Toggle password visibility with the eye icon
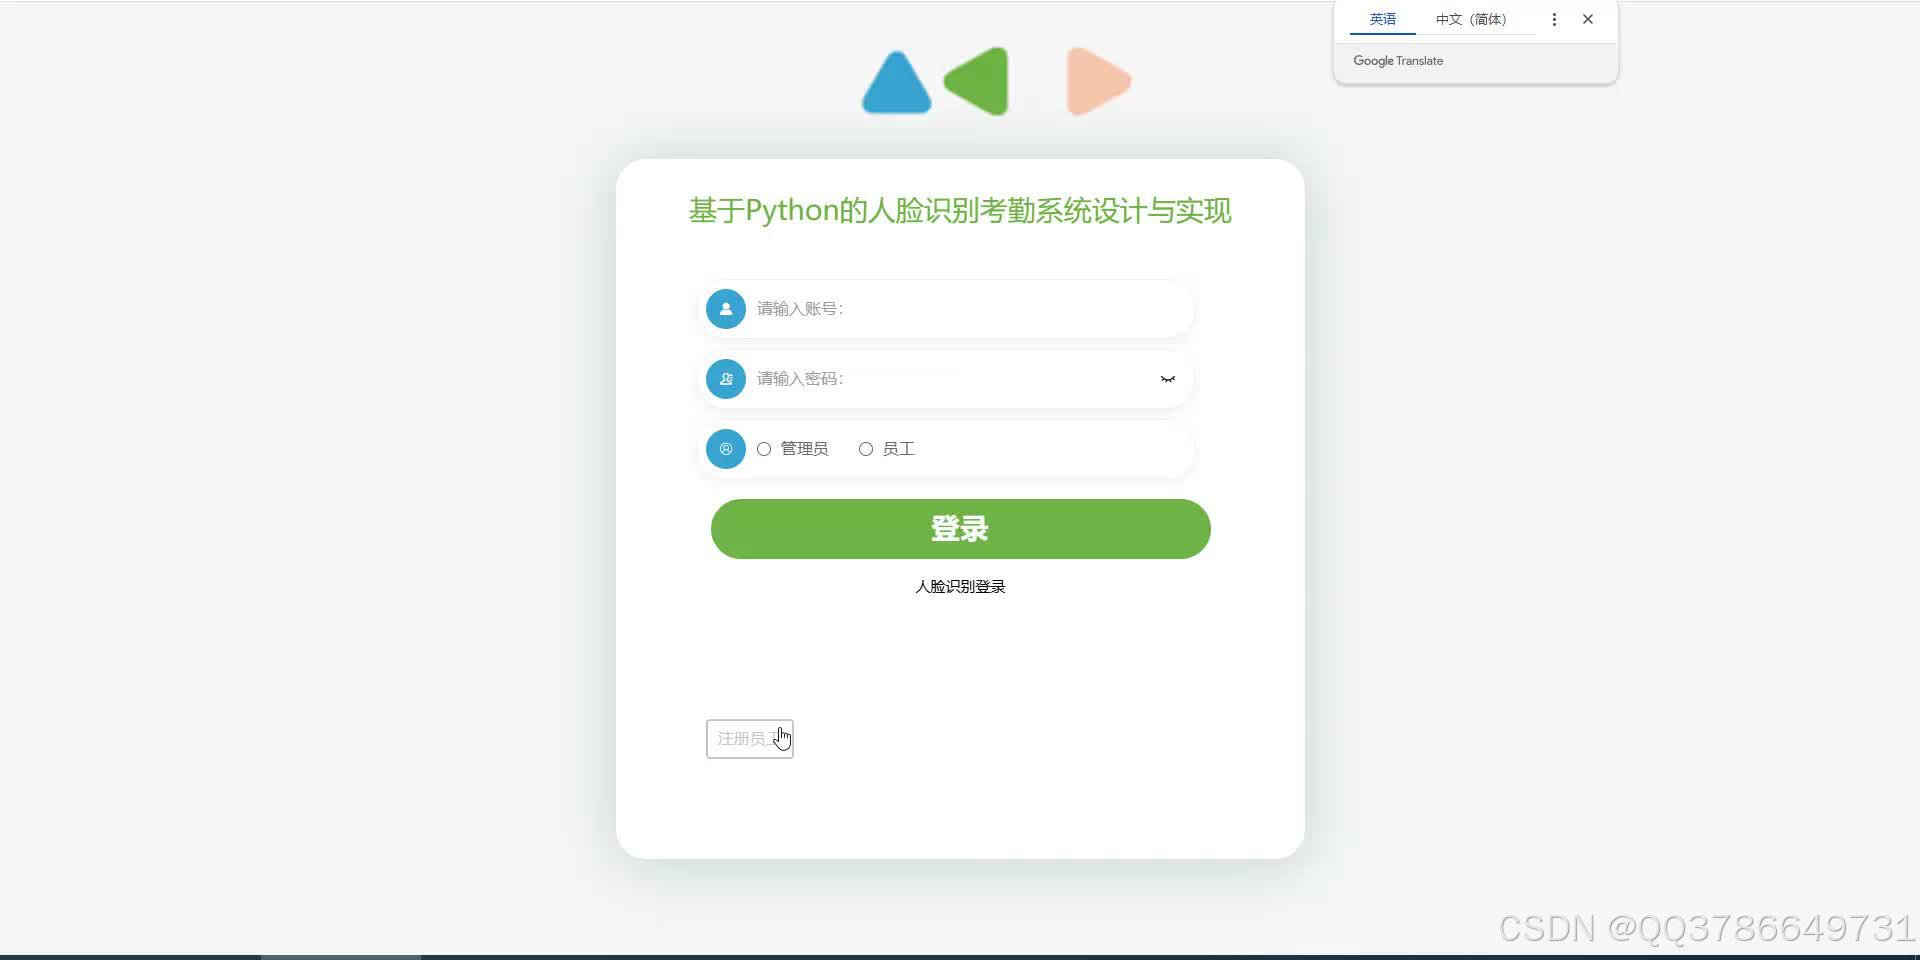 click(x=1167, y=379)
